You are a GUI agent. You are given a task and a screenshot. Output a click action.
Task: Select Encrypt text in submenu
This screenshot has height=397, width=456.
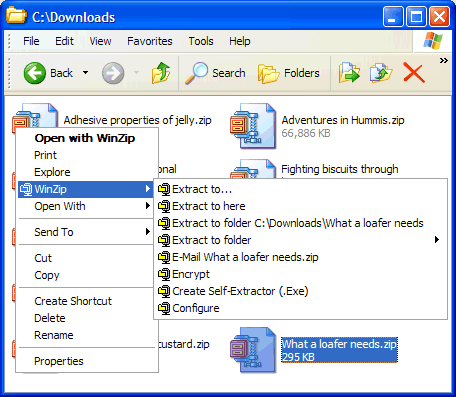(191, 274)
